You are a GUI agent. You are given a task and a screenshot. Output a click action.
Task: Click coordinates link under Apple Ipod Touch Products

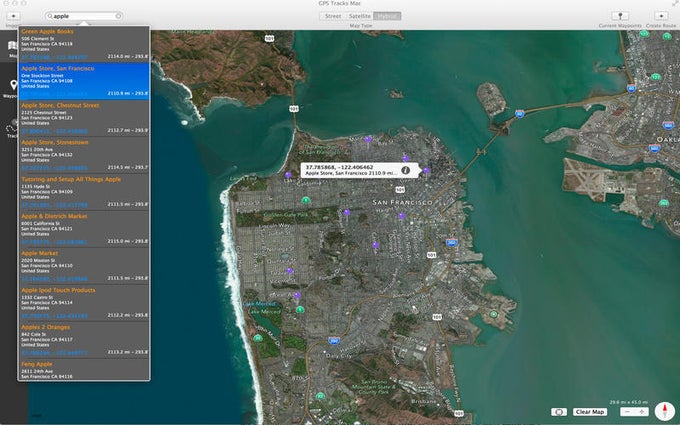[54, 315]
